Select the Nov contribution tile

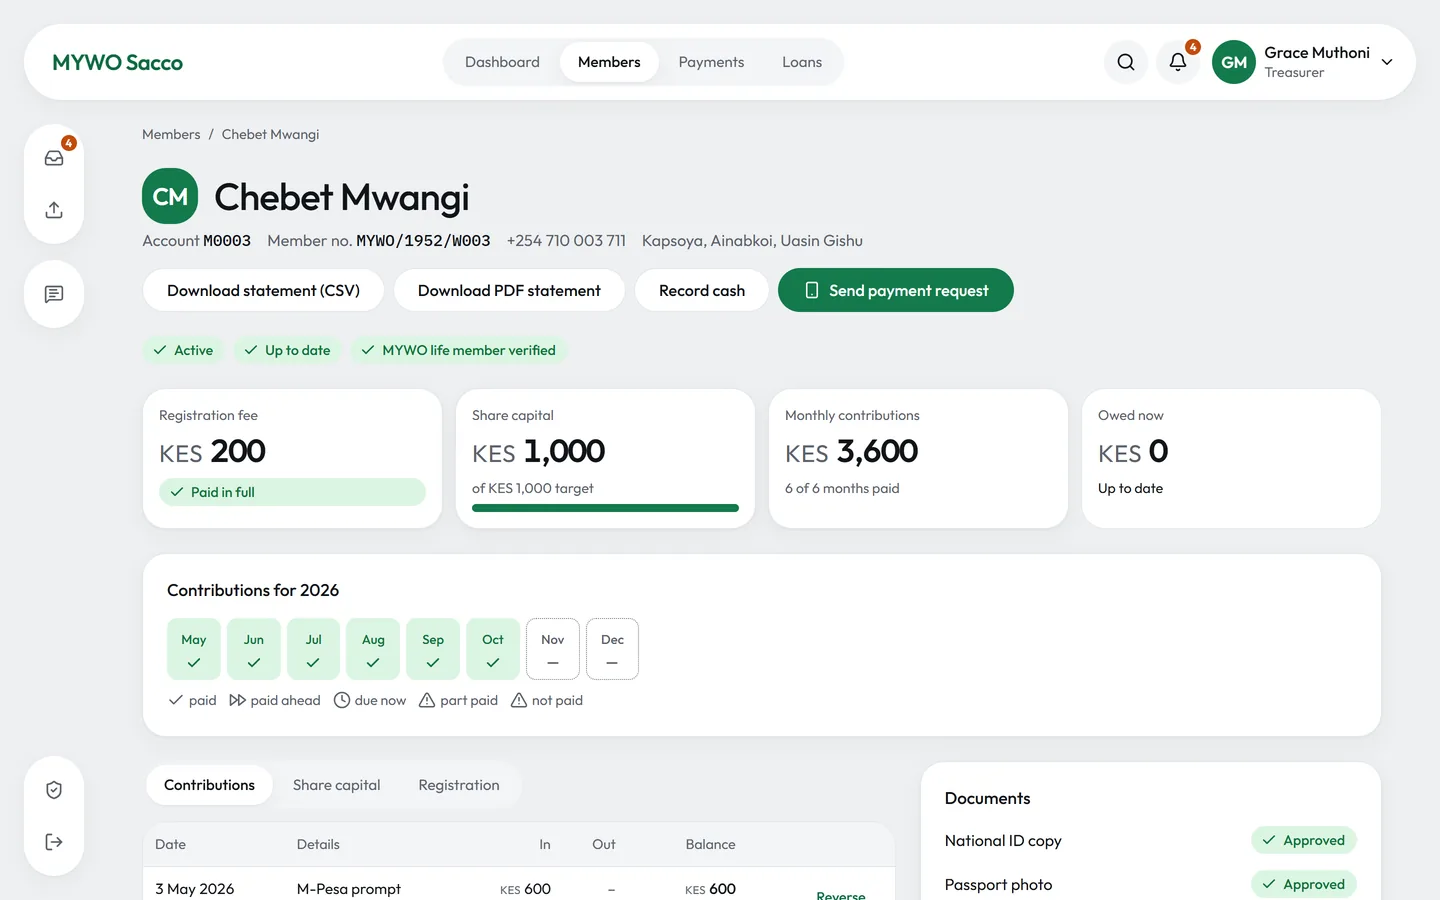pyautogui.click(x=553, y=649)
